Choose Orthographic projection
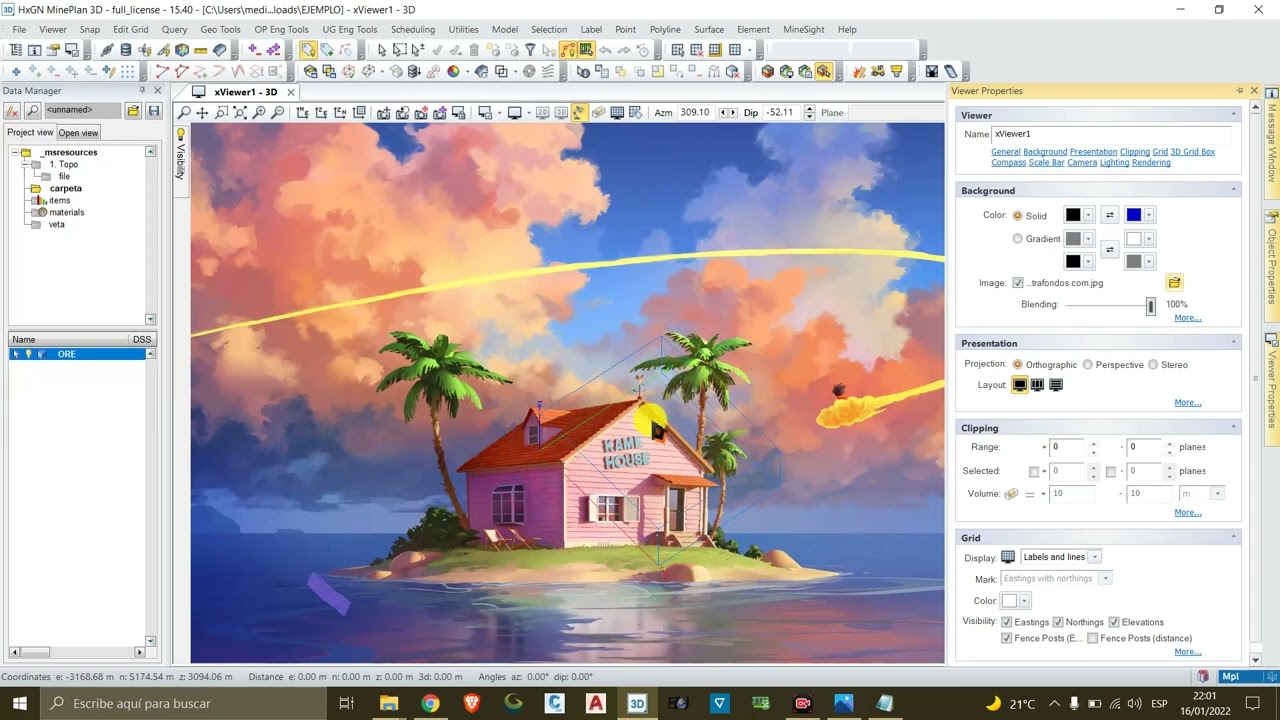The width and height of the screenshot is (1280, 720). [1018, 365]
